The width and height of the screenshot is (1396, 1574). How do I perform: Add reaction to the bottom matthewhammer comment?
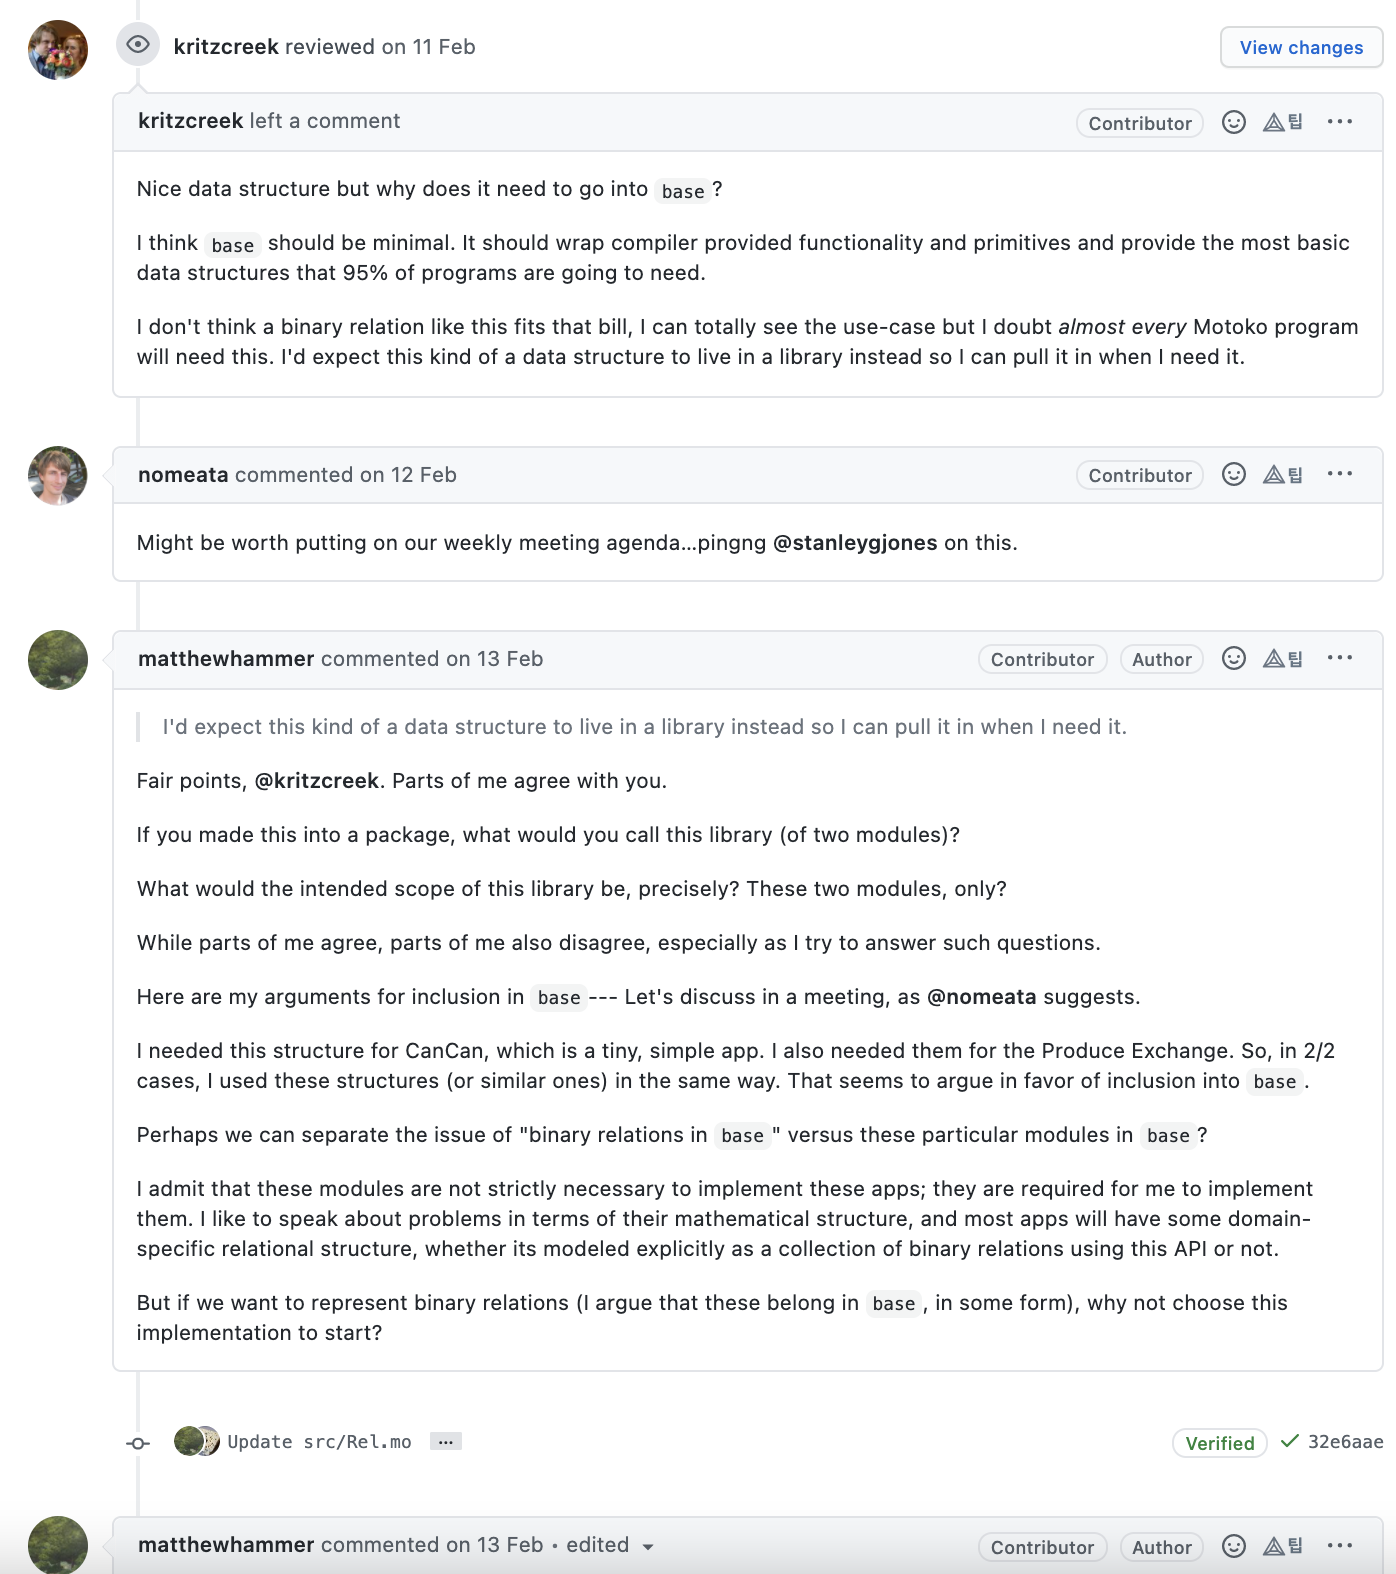click(x=1234, y=1546)
